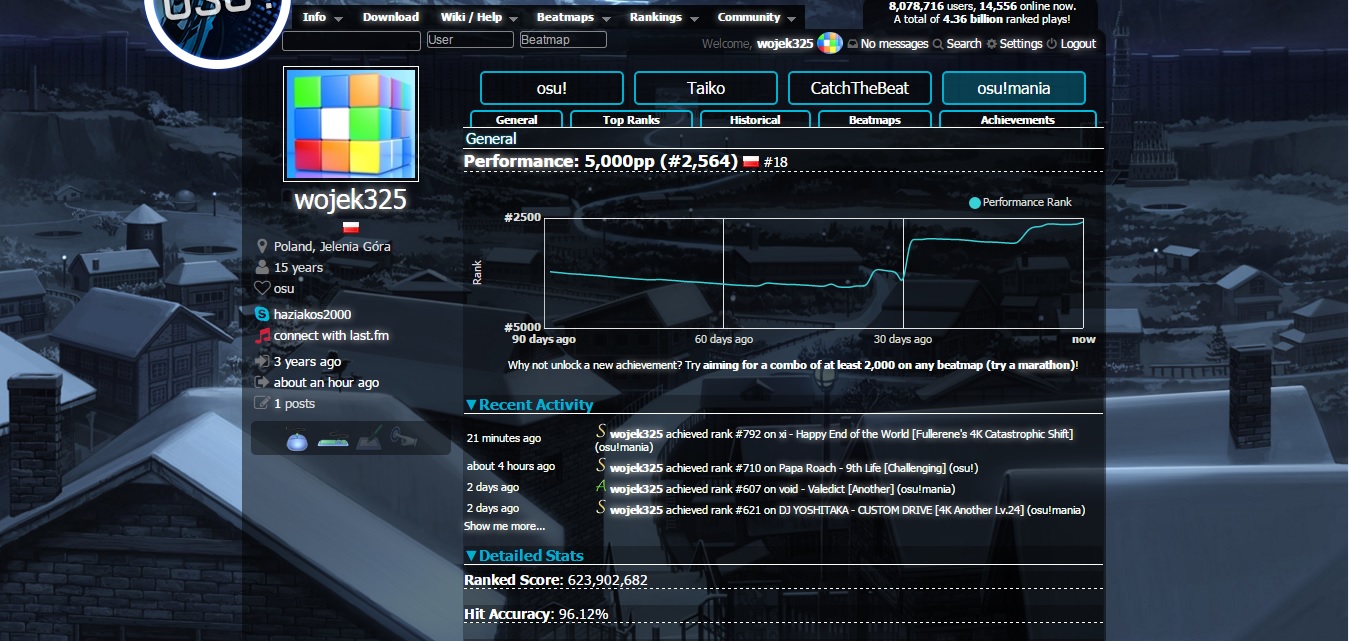The image size is (1349, 641).
Task: Click the Beatmap search field
Action: click(563, 40)
